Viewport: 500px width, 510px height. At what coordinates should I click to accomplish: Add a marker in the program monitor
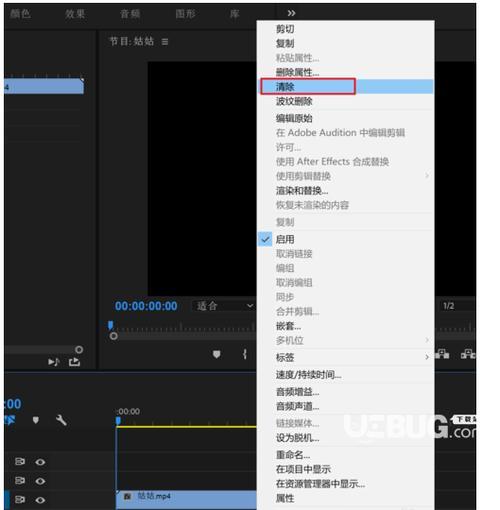[217, 354]
